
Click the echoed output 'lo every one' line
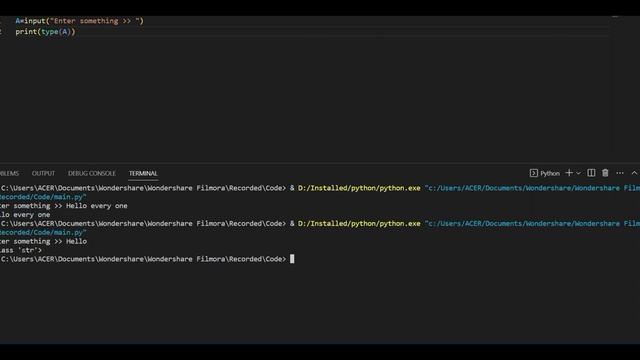tap(25, 215)
